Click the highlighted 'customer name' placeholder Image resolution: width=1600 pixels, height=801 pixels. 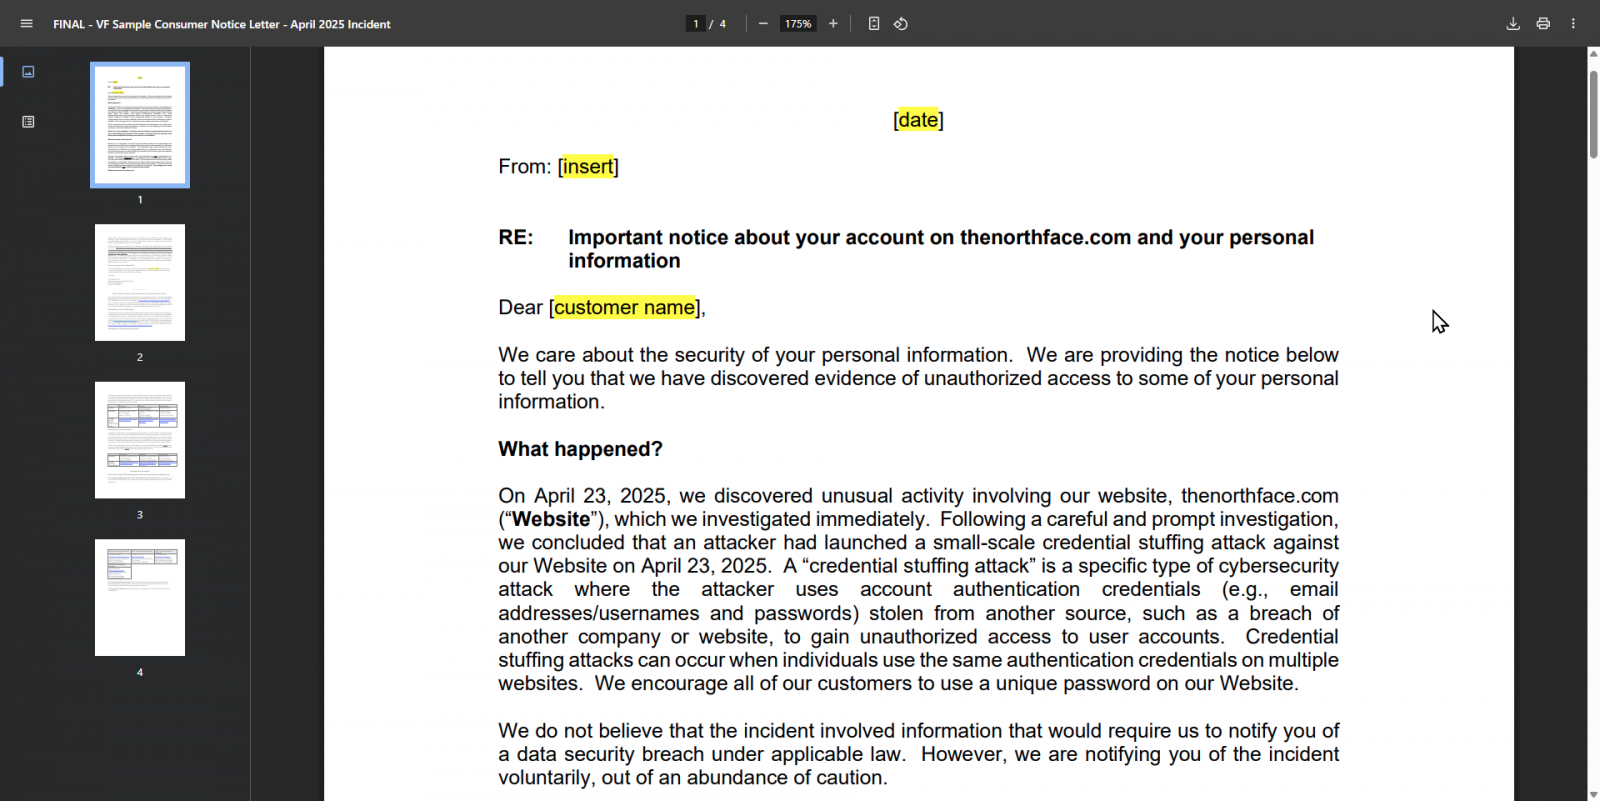click(x=625, y=308)
